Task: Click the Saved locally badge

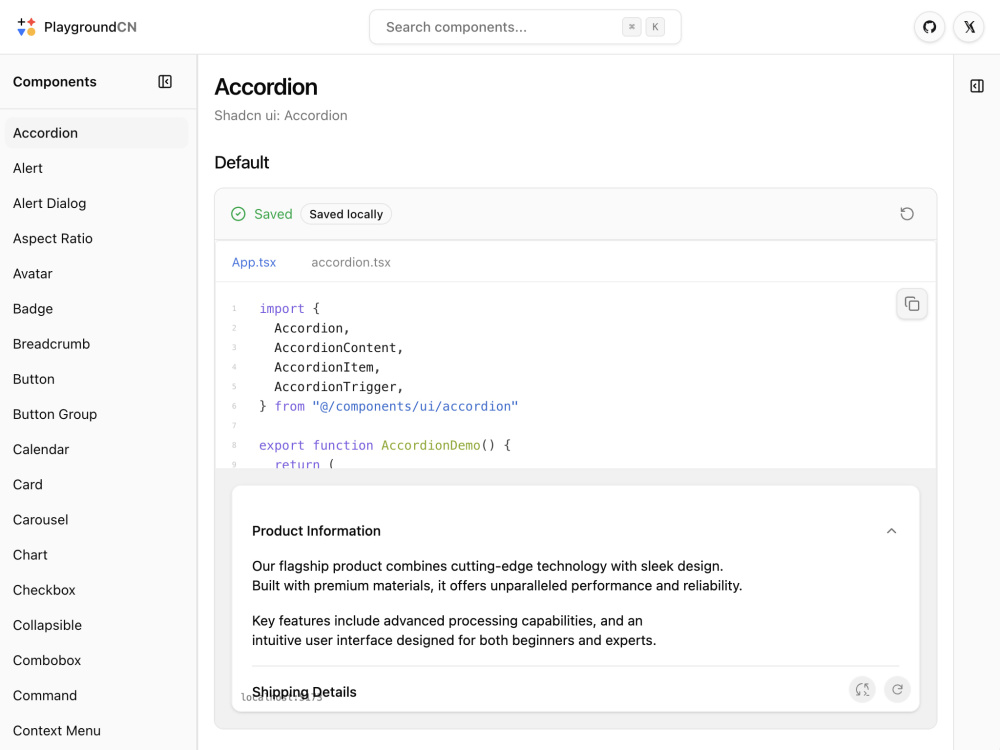Action: [346, 214]
